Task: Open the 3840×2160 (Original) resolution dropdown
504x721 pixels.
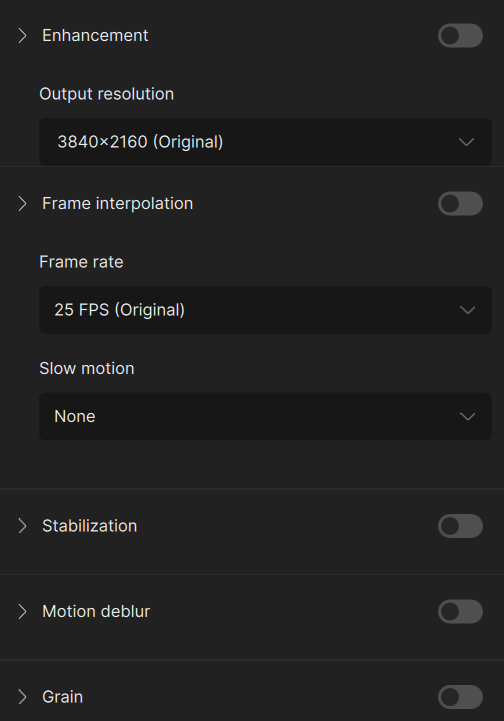Action: coord(265,142)
